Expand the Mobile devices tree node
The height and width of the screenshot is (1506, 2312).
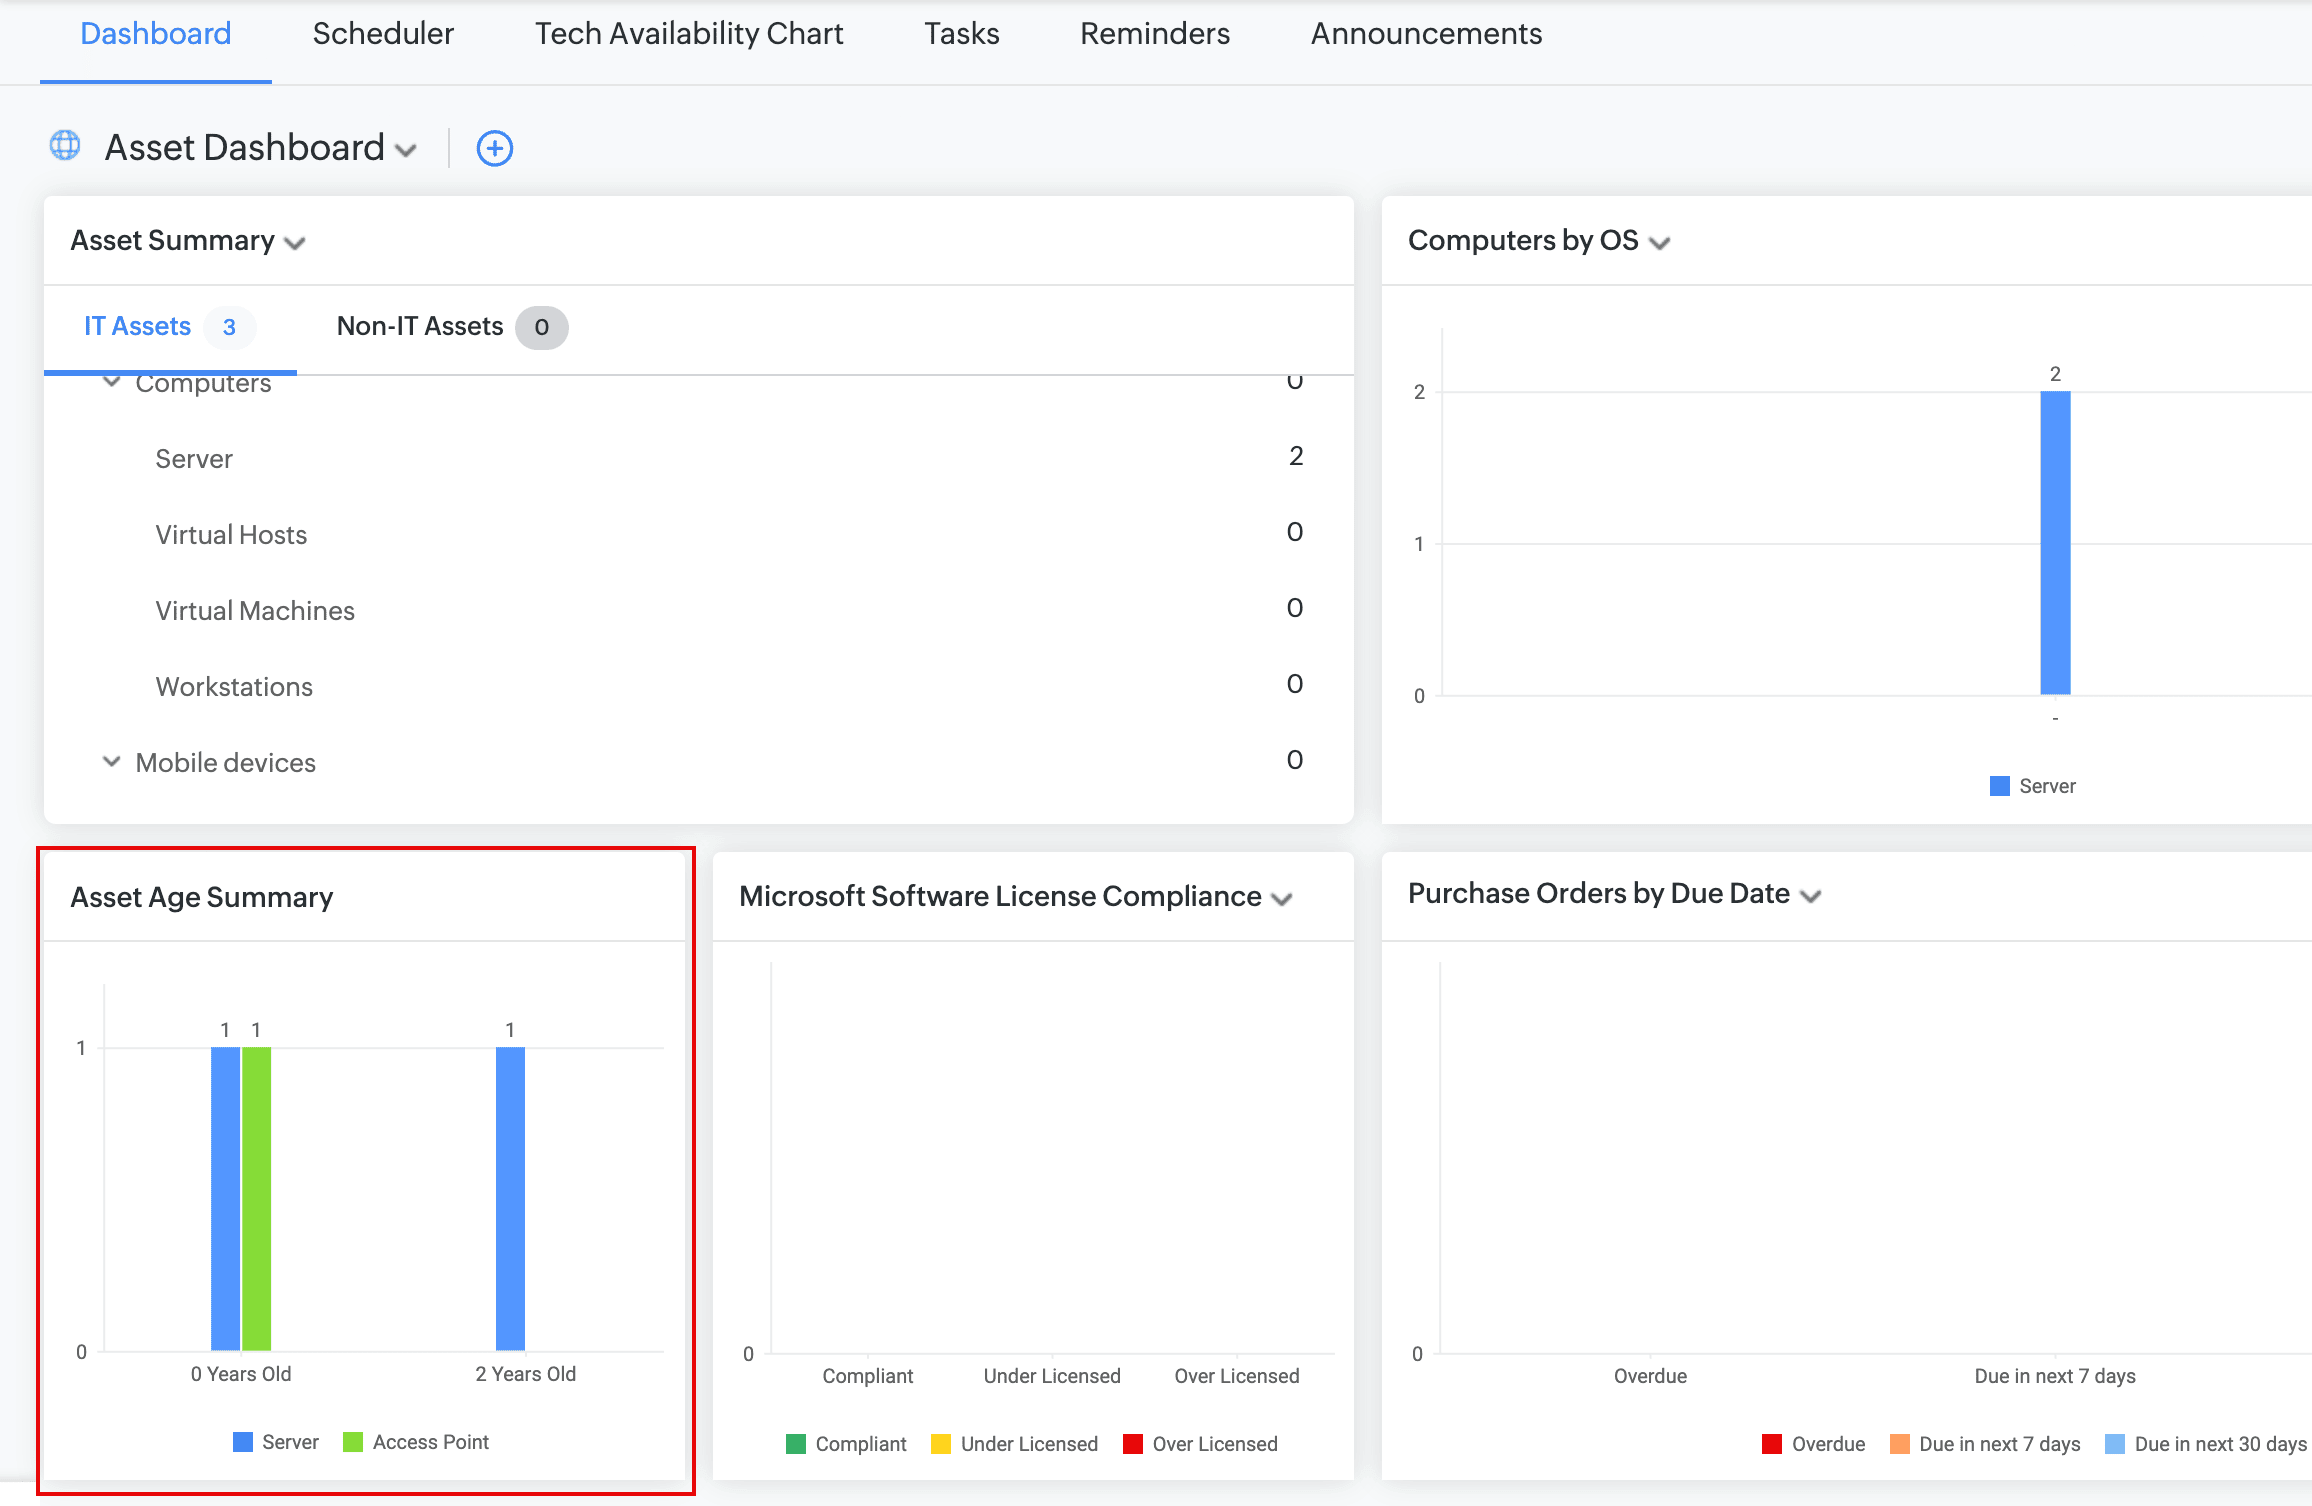112,762
